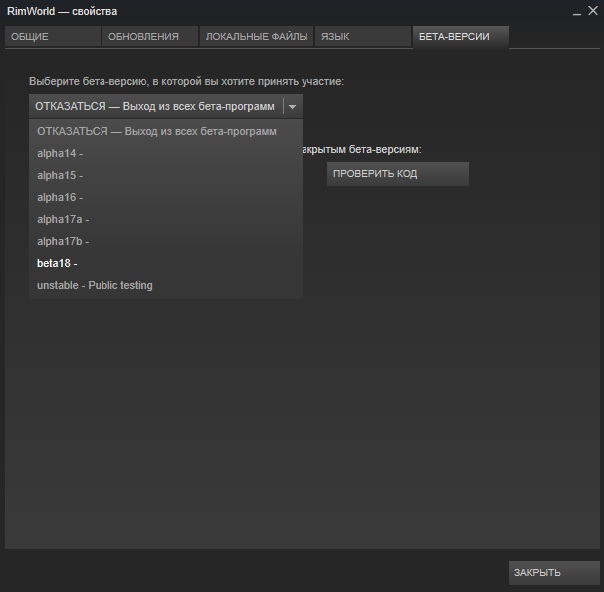Switch to the ЯЗЫК tab
Viewport: 604px width, 592px height.
coord(363,37)
